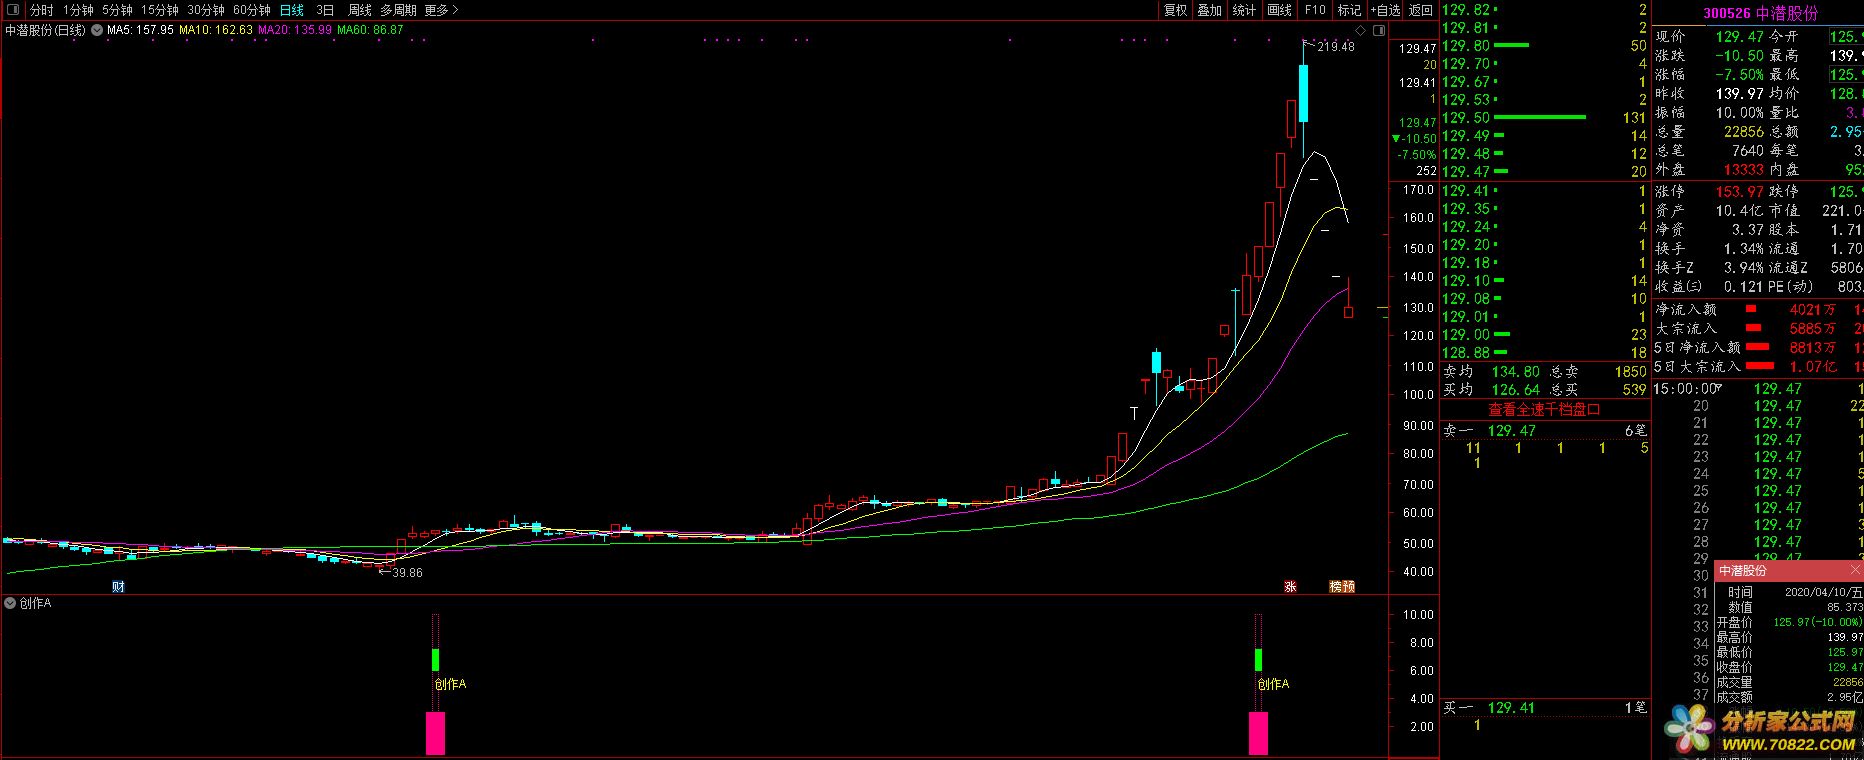Click the 叠加 overlay button

[x=1210, y=10]
